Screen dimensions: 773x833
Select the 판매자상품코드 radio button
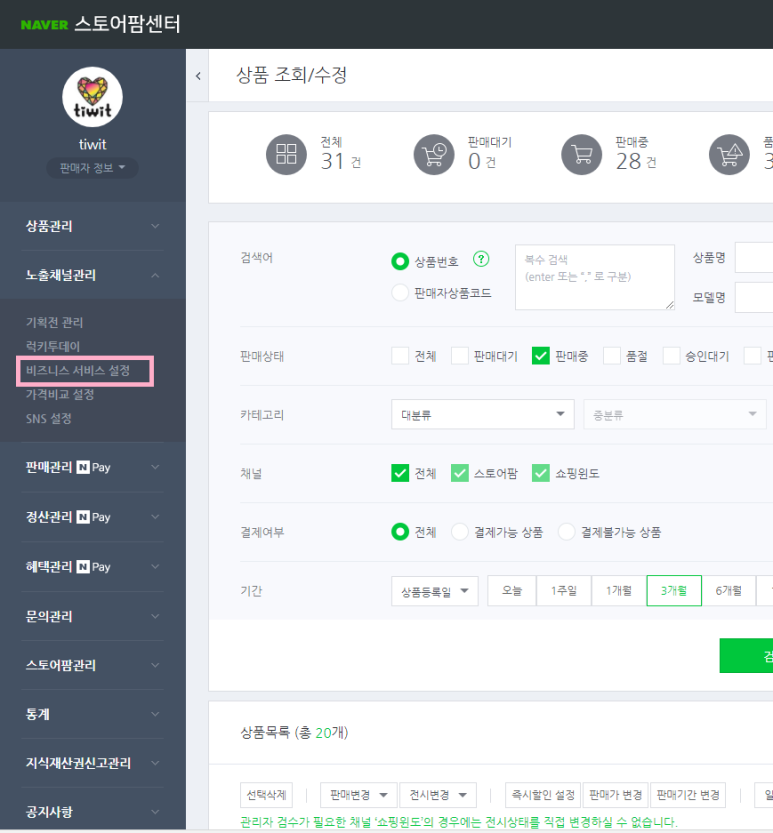(400, 292)
